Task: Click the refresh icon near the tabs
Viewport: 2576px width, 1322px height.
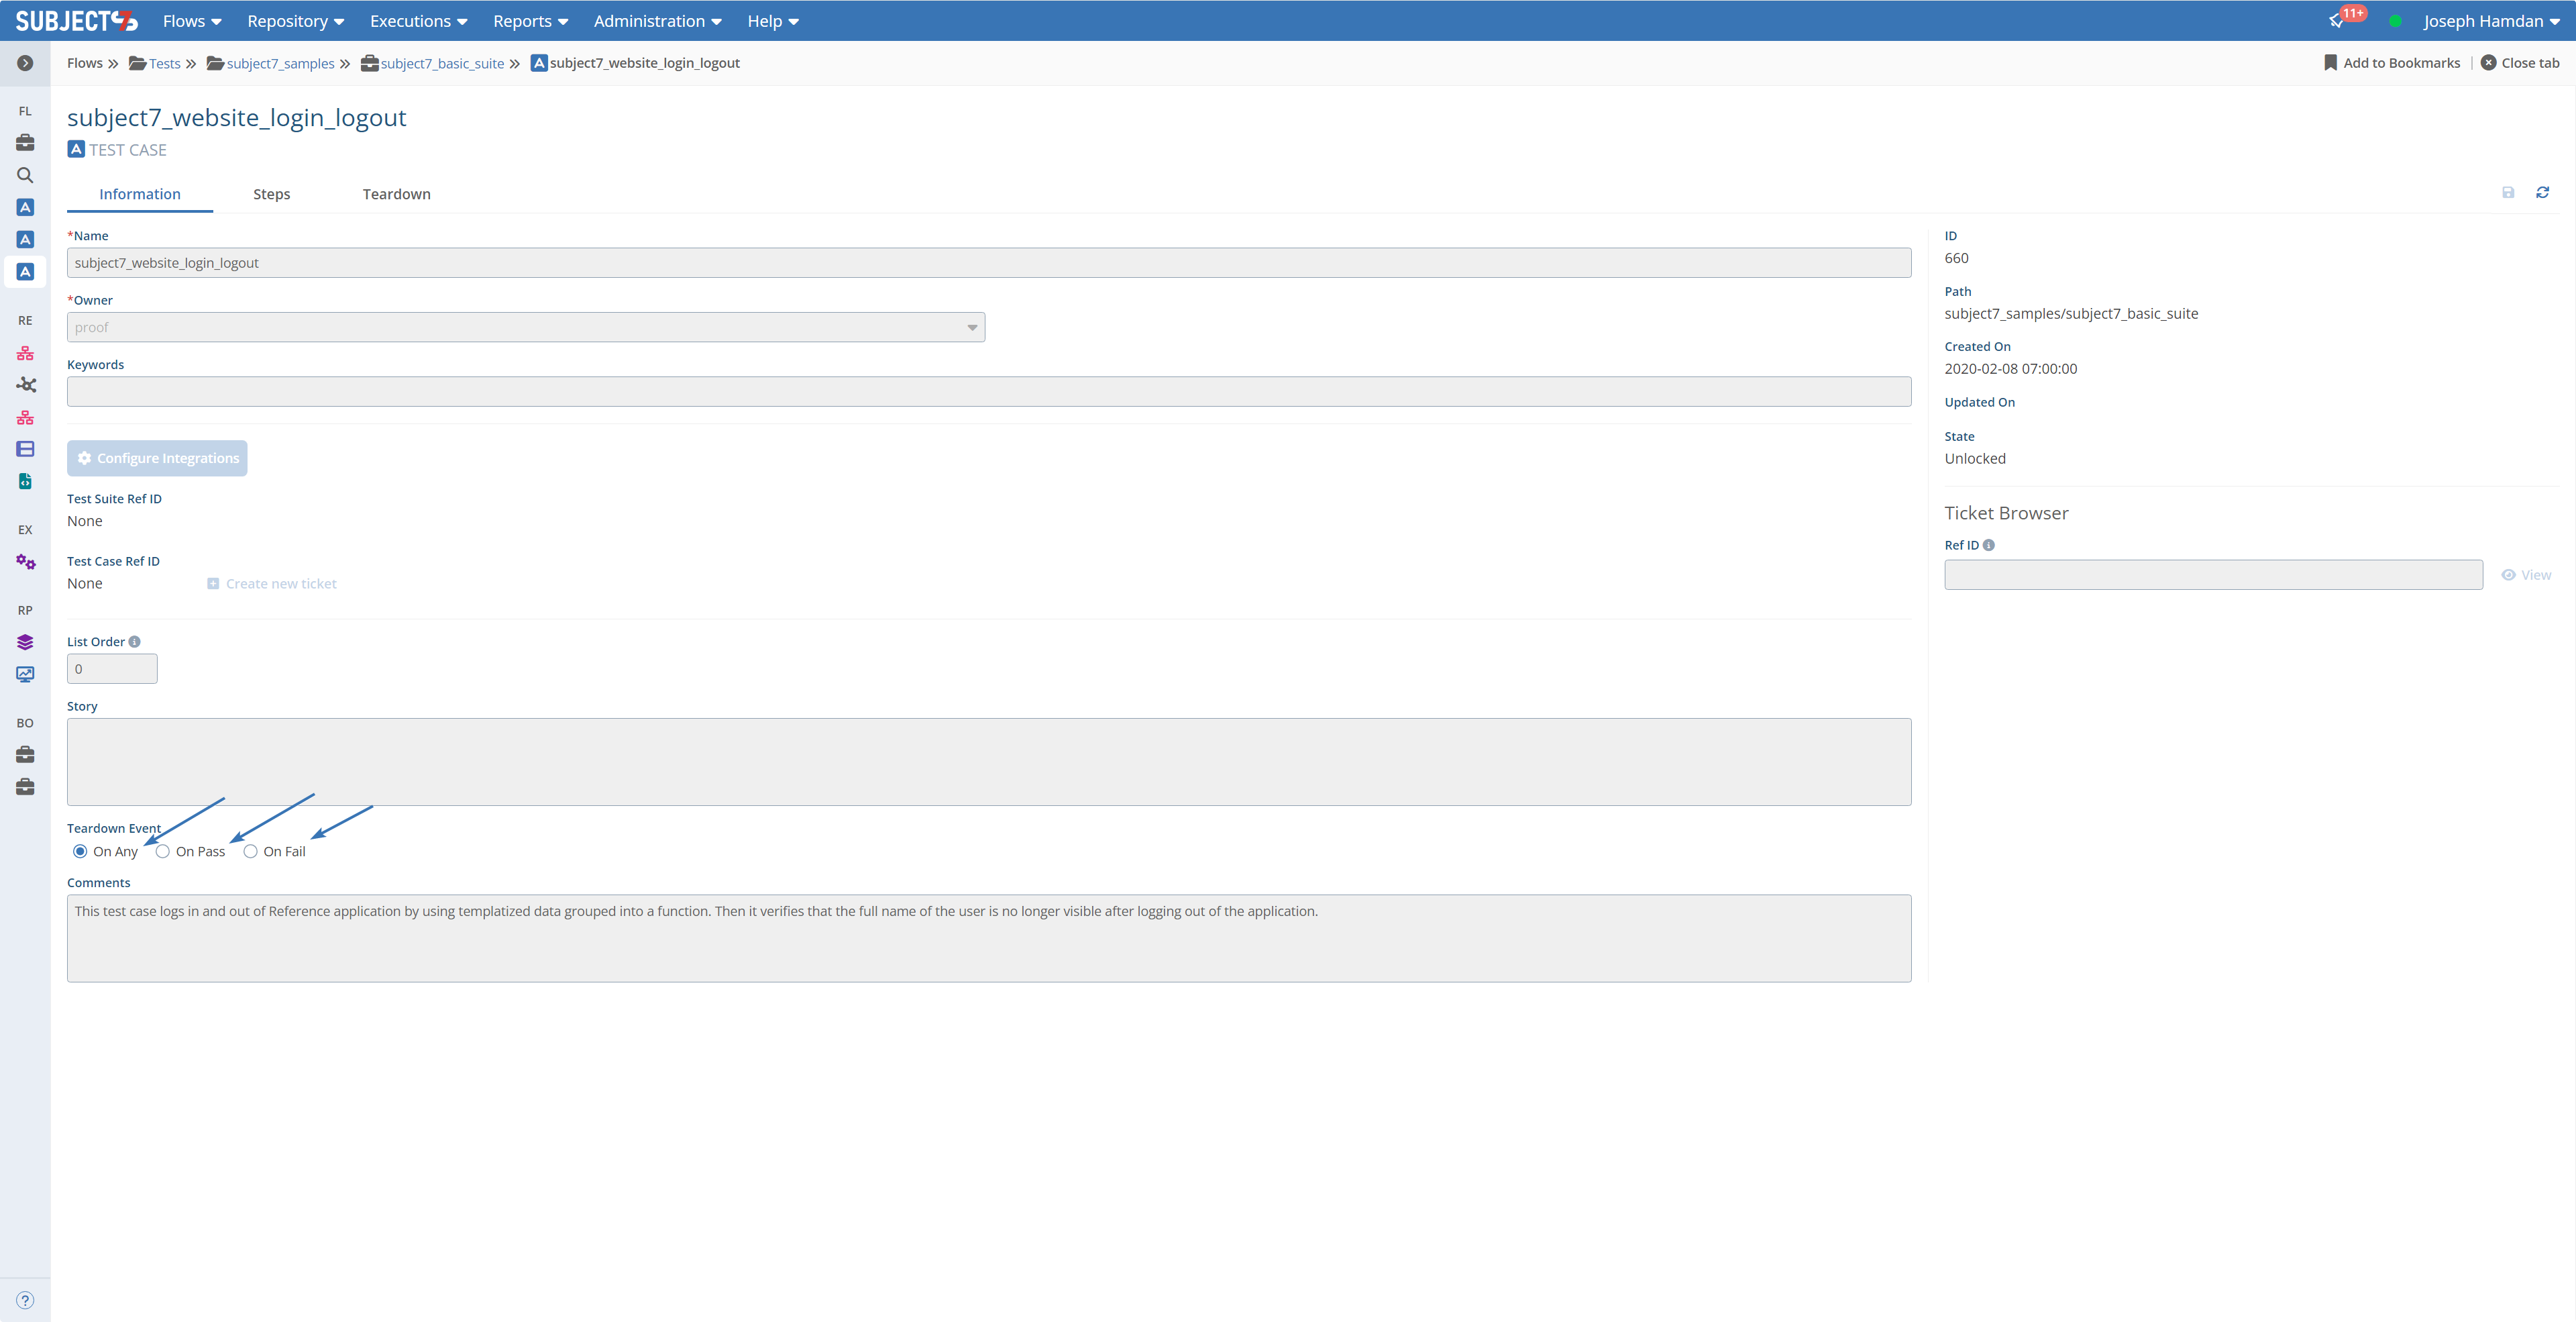Action: pyautogui.click(x=2542, y=192)
